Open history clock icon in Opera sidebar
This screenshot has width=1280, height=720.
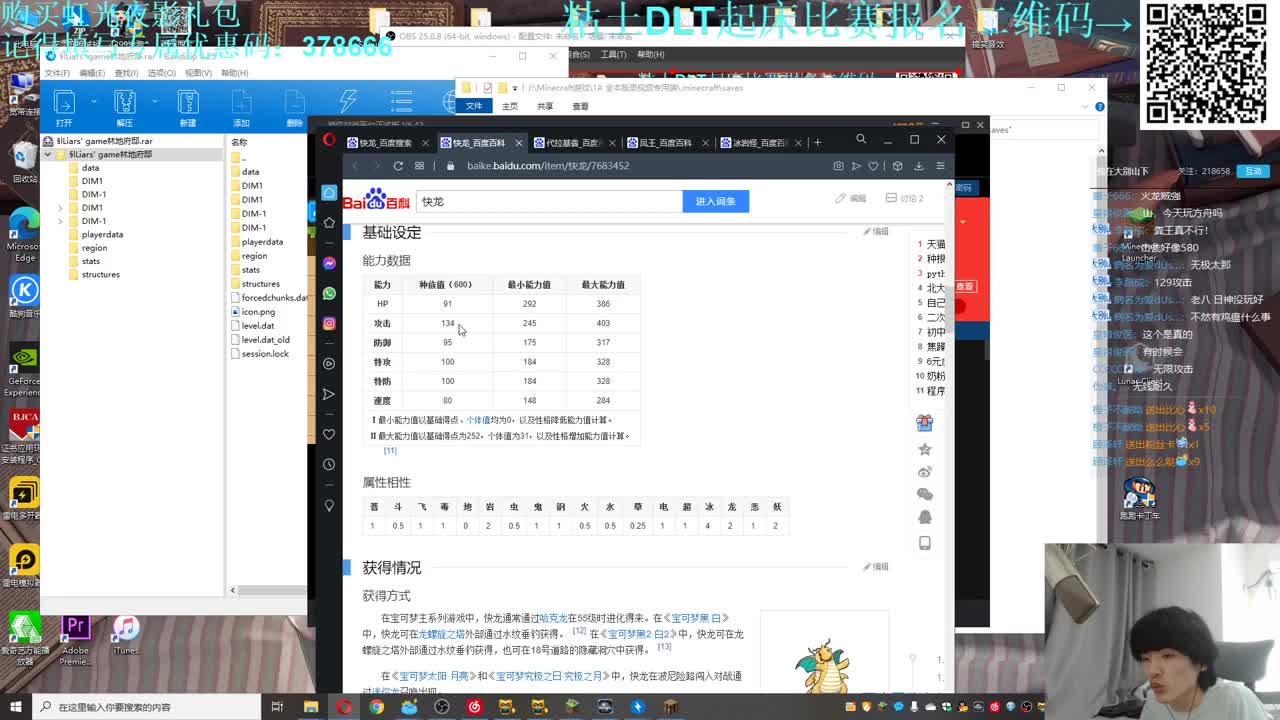pos(329,464)
